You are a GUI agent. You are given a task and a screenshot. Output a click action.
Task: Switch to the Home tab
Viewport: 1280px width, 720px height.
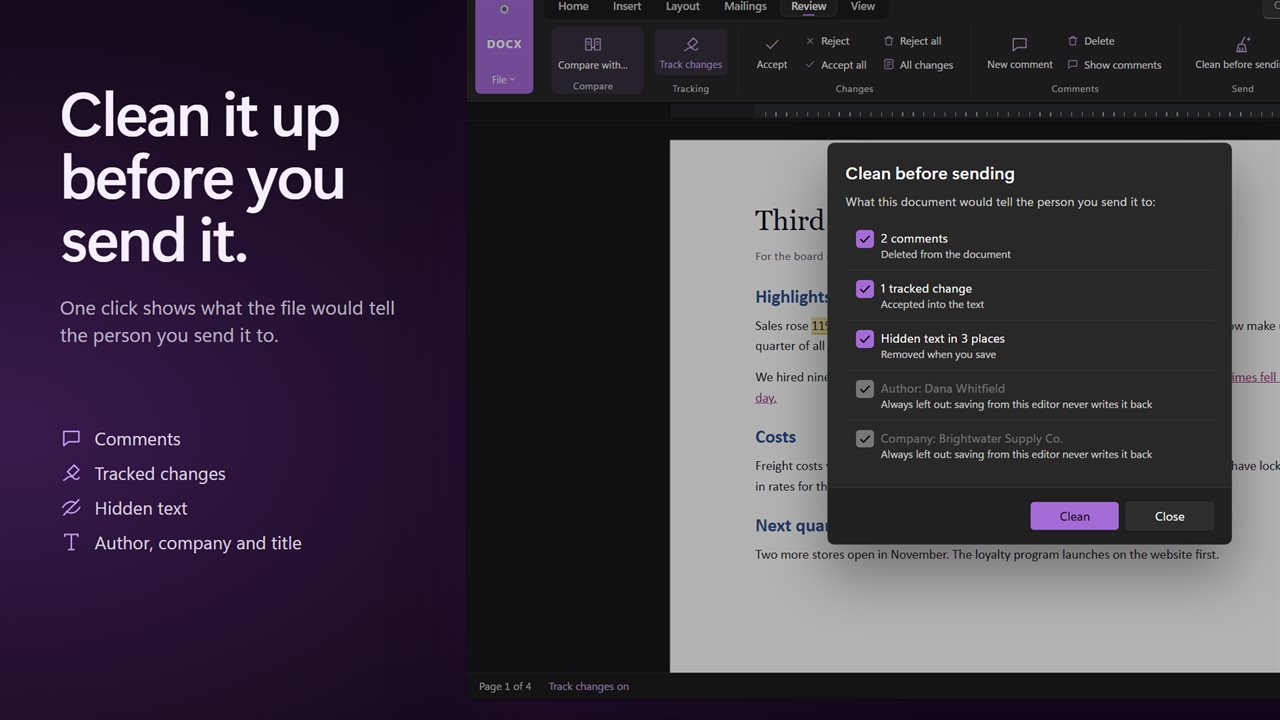click(x=573, y=7)
